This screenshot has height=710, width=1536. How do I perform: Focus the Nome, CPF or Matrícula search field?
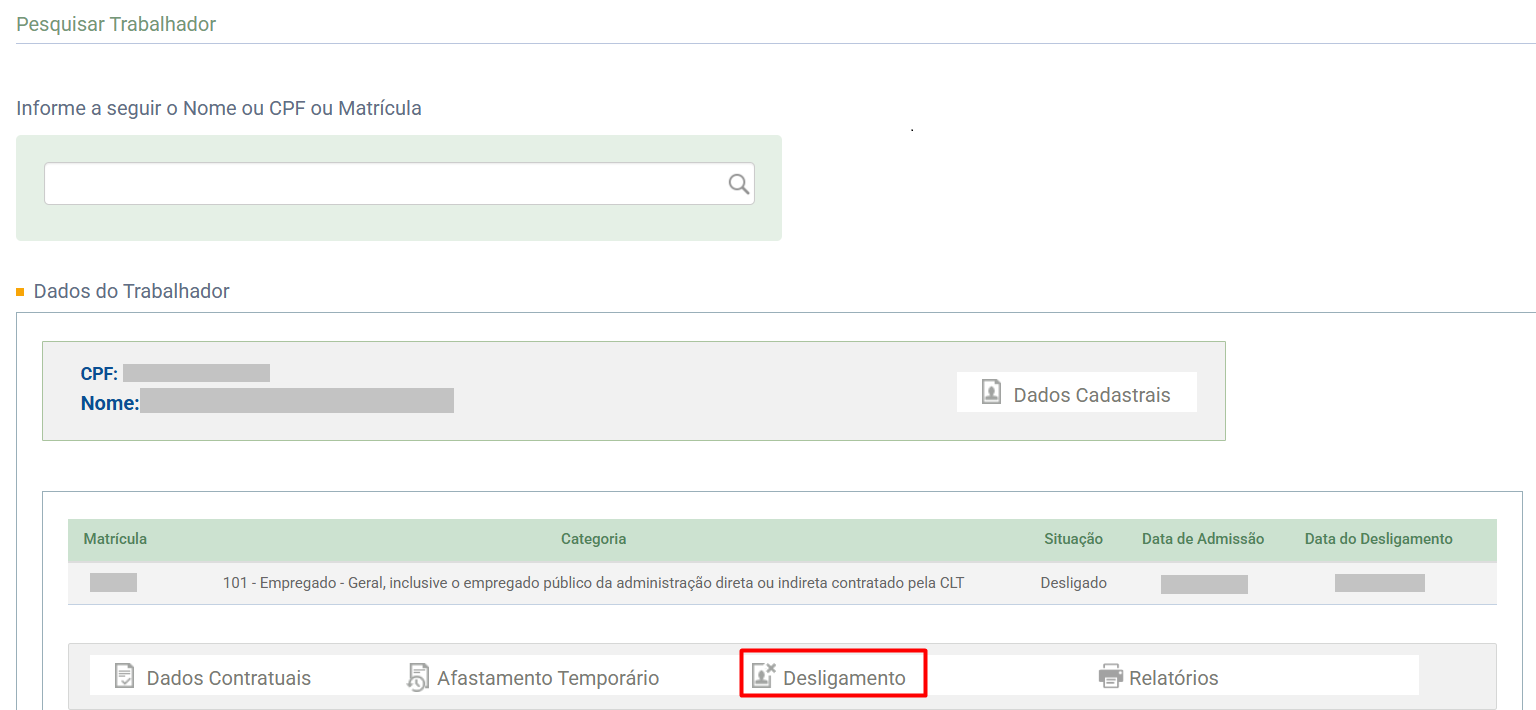[399, 184]
